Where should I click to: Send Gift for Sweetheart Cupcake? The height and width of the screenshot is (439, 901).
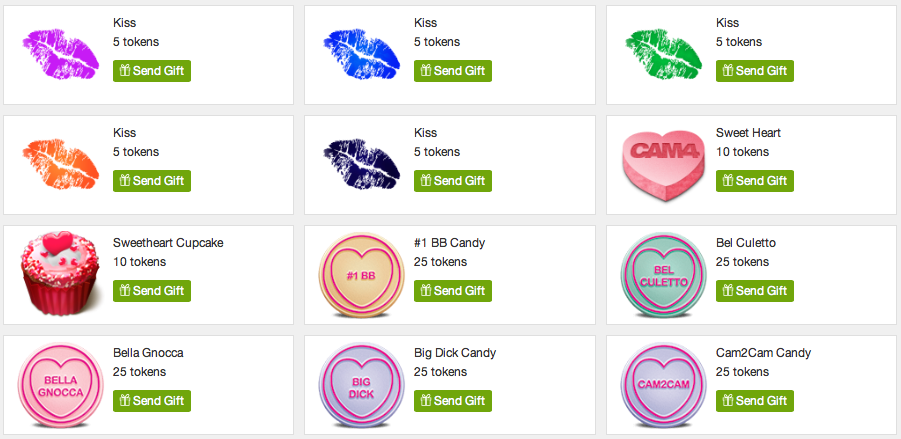click(x=152, y=291)
